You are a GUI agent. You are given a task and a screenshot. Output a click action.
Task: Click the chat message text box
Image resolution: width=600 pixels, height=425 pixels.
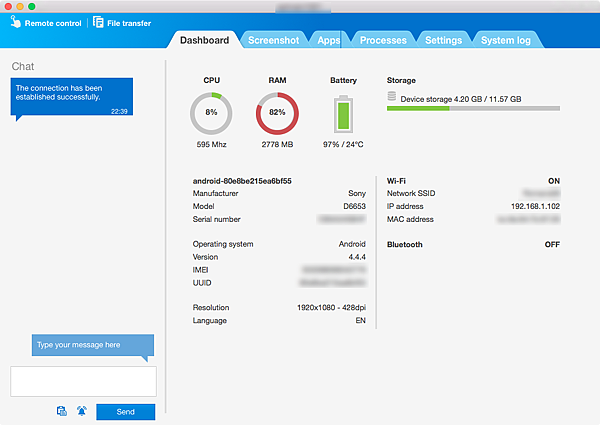(83, 381)
